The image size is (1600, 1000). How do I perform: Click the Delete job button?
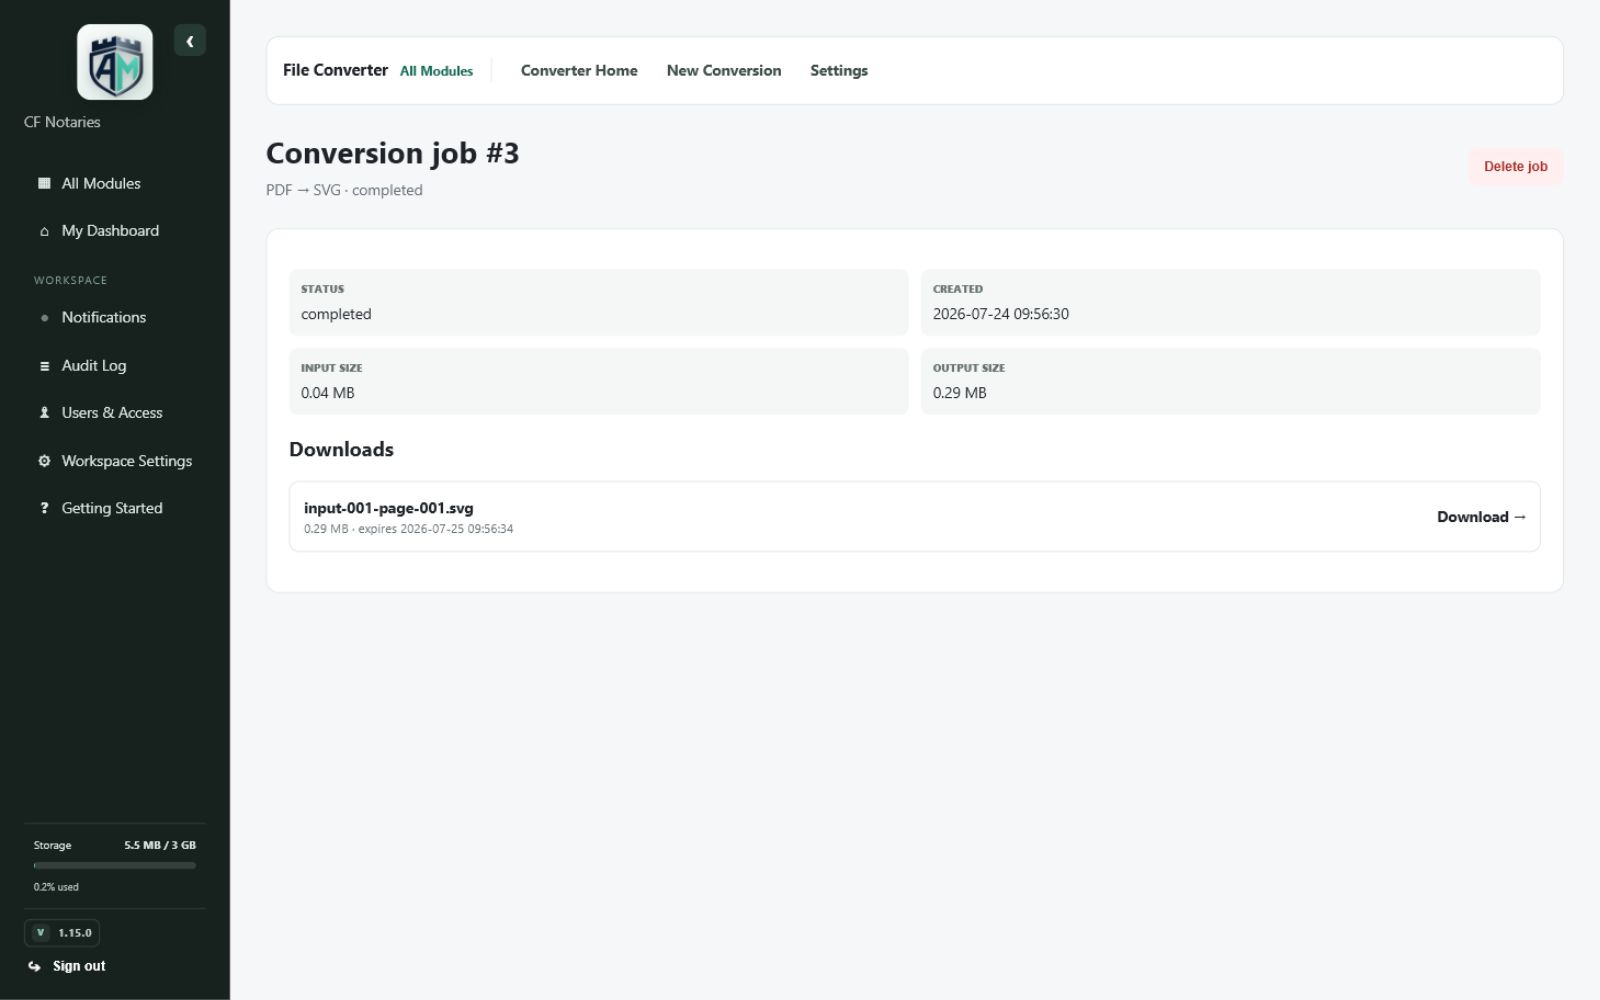(1515, 166)
